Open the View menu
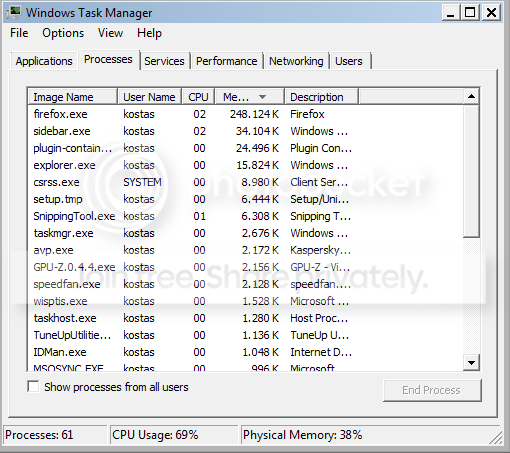510x453 pixels. tap(110, 33)
